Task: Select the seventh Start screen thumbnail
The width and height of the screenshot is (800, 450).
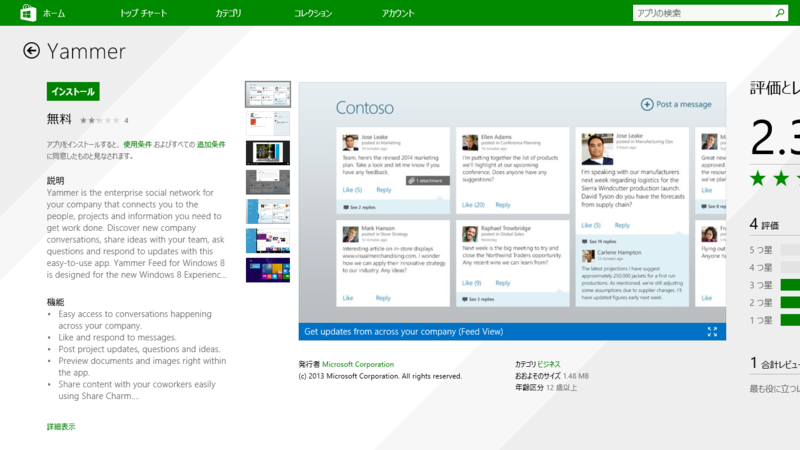Action: (x=268, y=270)
